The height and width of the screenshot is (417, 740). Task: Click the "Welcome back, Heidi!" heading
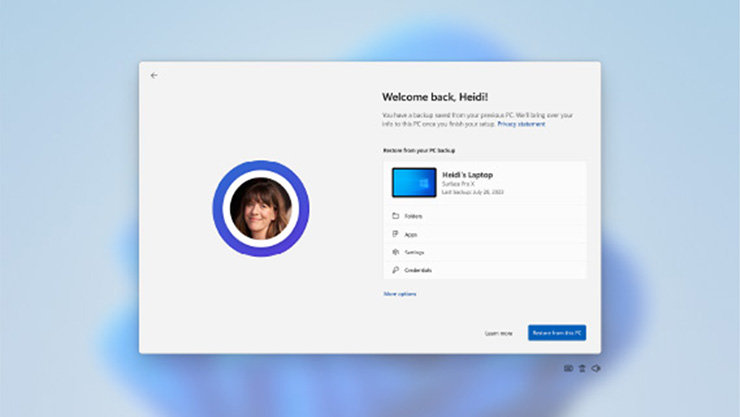click(x=435, y=97)
